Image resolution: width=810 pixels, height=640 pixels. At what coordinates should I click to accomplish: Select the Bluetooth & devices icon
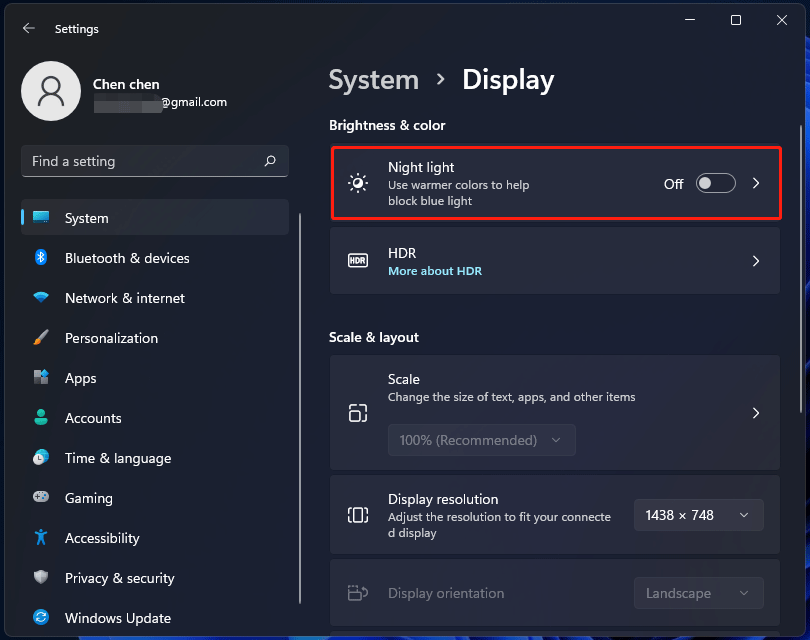click(x=40, y=258)
